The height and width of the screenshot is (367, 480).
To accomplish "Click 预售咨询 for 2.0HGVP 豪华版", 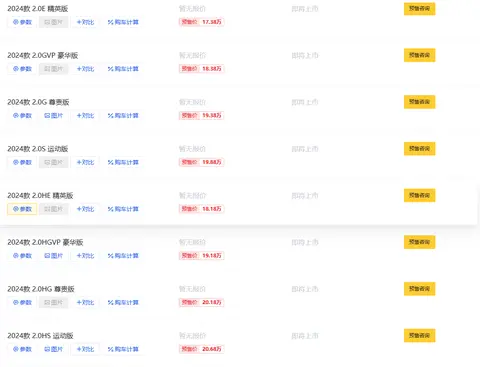I will tap(419, 242).
